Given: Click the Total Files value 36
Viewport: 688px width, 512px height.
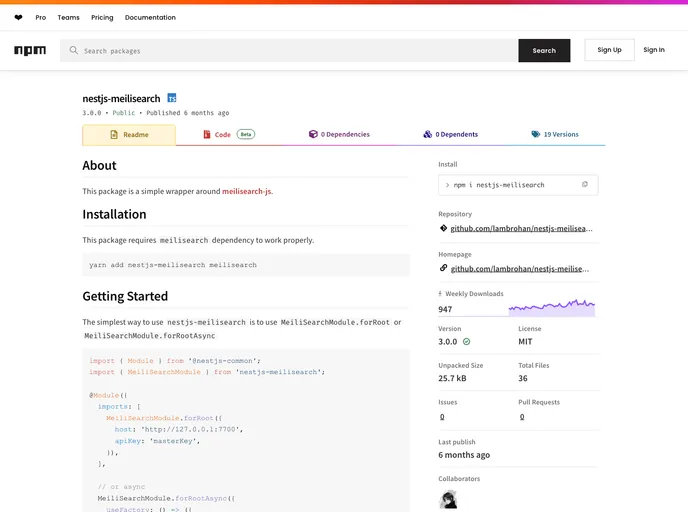Looking at the screenshot, I should point(523,378).
